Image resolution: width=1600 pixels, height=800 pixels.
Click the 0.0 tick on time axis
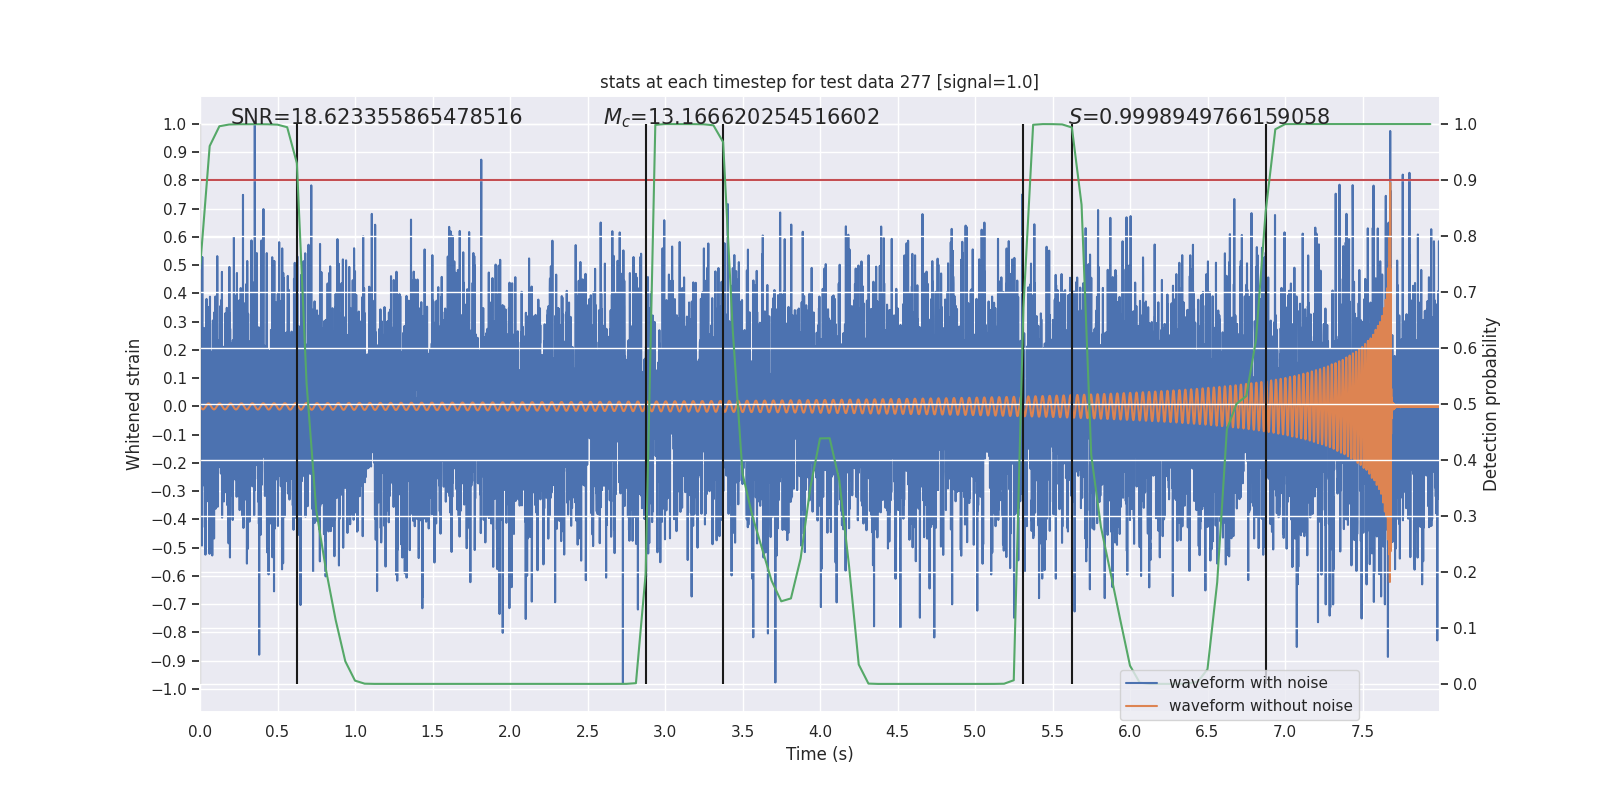pos(200,732)
